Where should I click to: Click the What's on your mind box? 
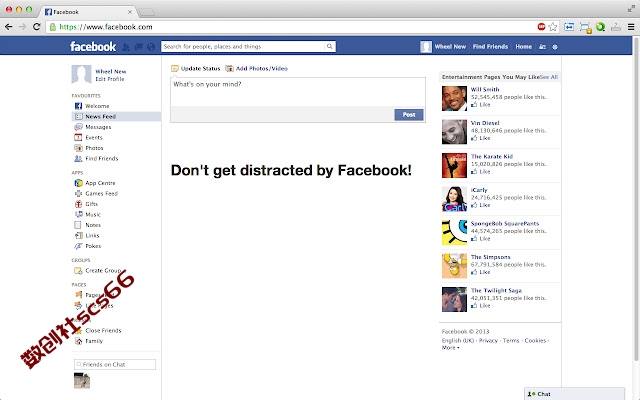(298, 92)
